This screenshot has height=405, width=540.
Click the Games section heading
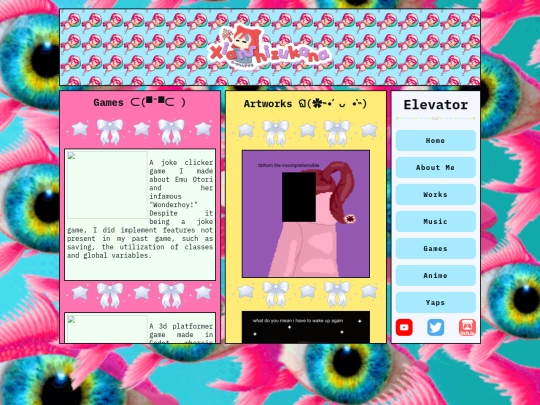pos(140,103)
